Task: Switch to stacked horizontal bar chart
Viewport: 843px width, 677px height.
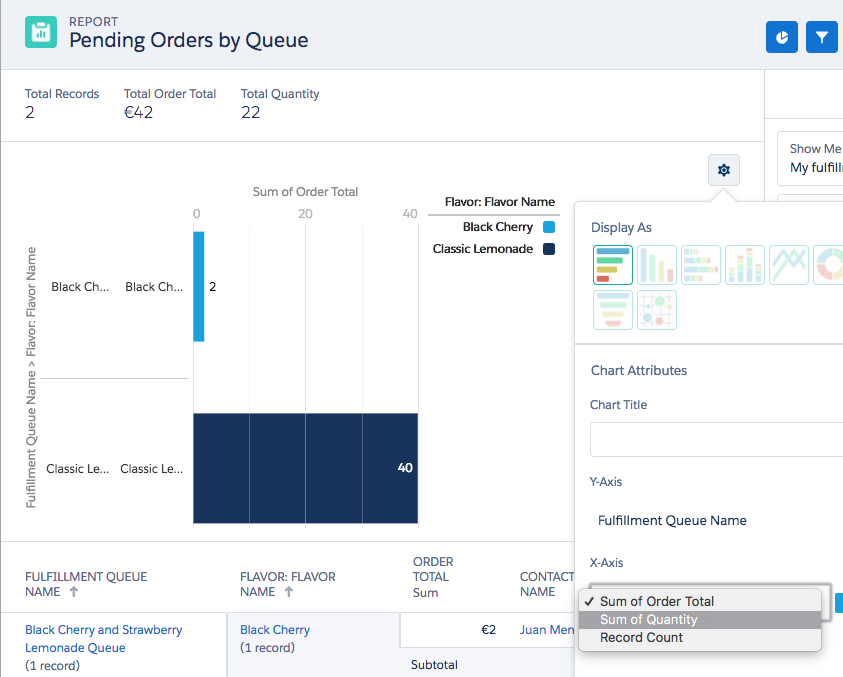Action: click(x=700, y=265)
